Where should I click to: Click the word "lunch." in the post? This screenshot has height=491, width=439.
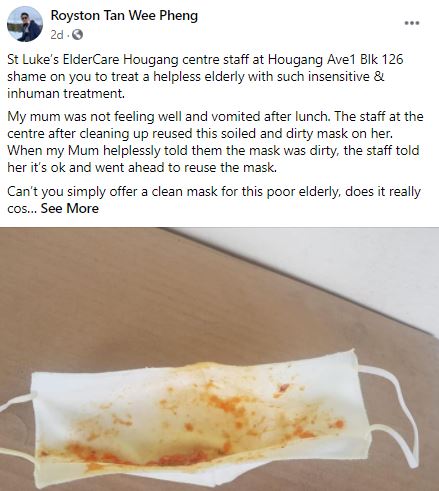tap(313, 117)
